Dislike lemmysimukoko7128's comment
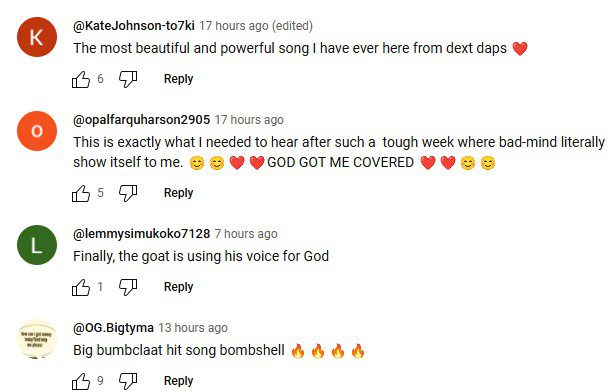Image resolution: width=612 pixels, height=392 pixels. tap(128, 287)
